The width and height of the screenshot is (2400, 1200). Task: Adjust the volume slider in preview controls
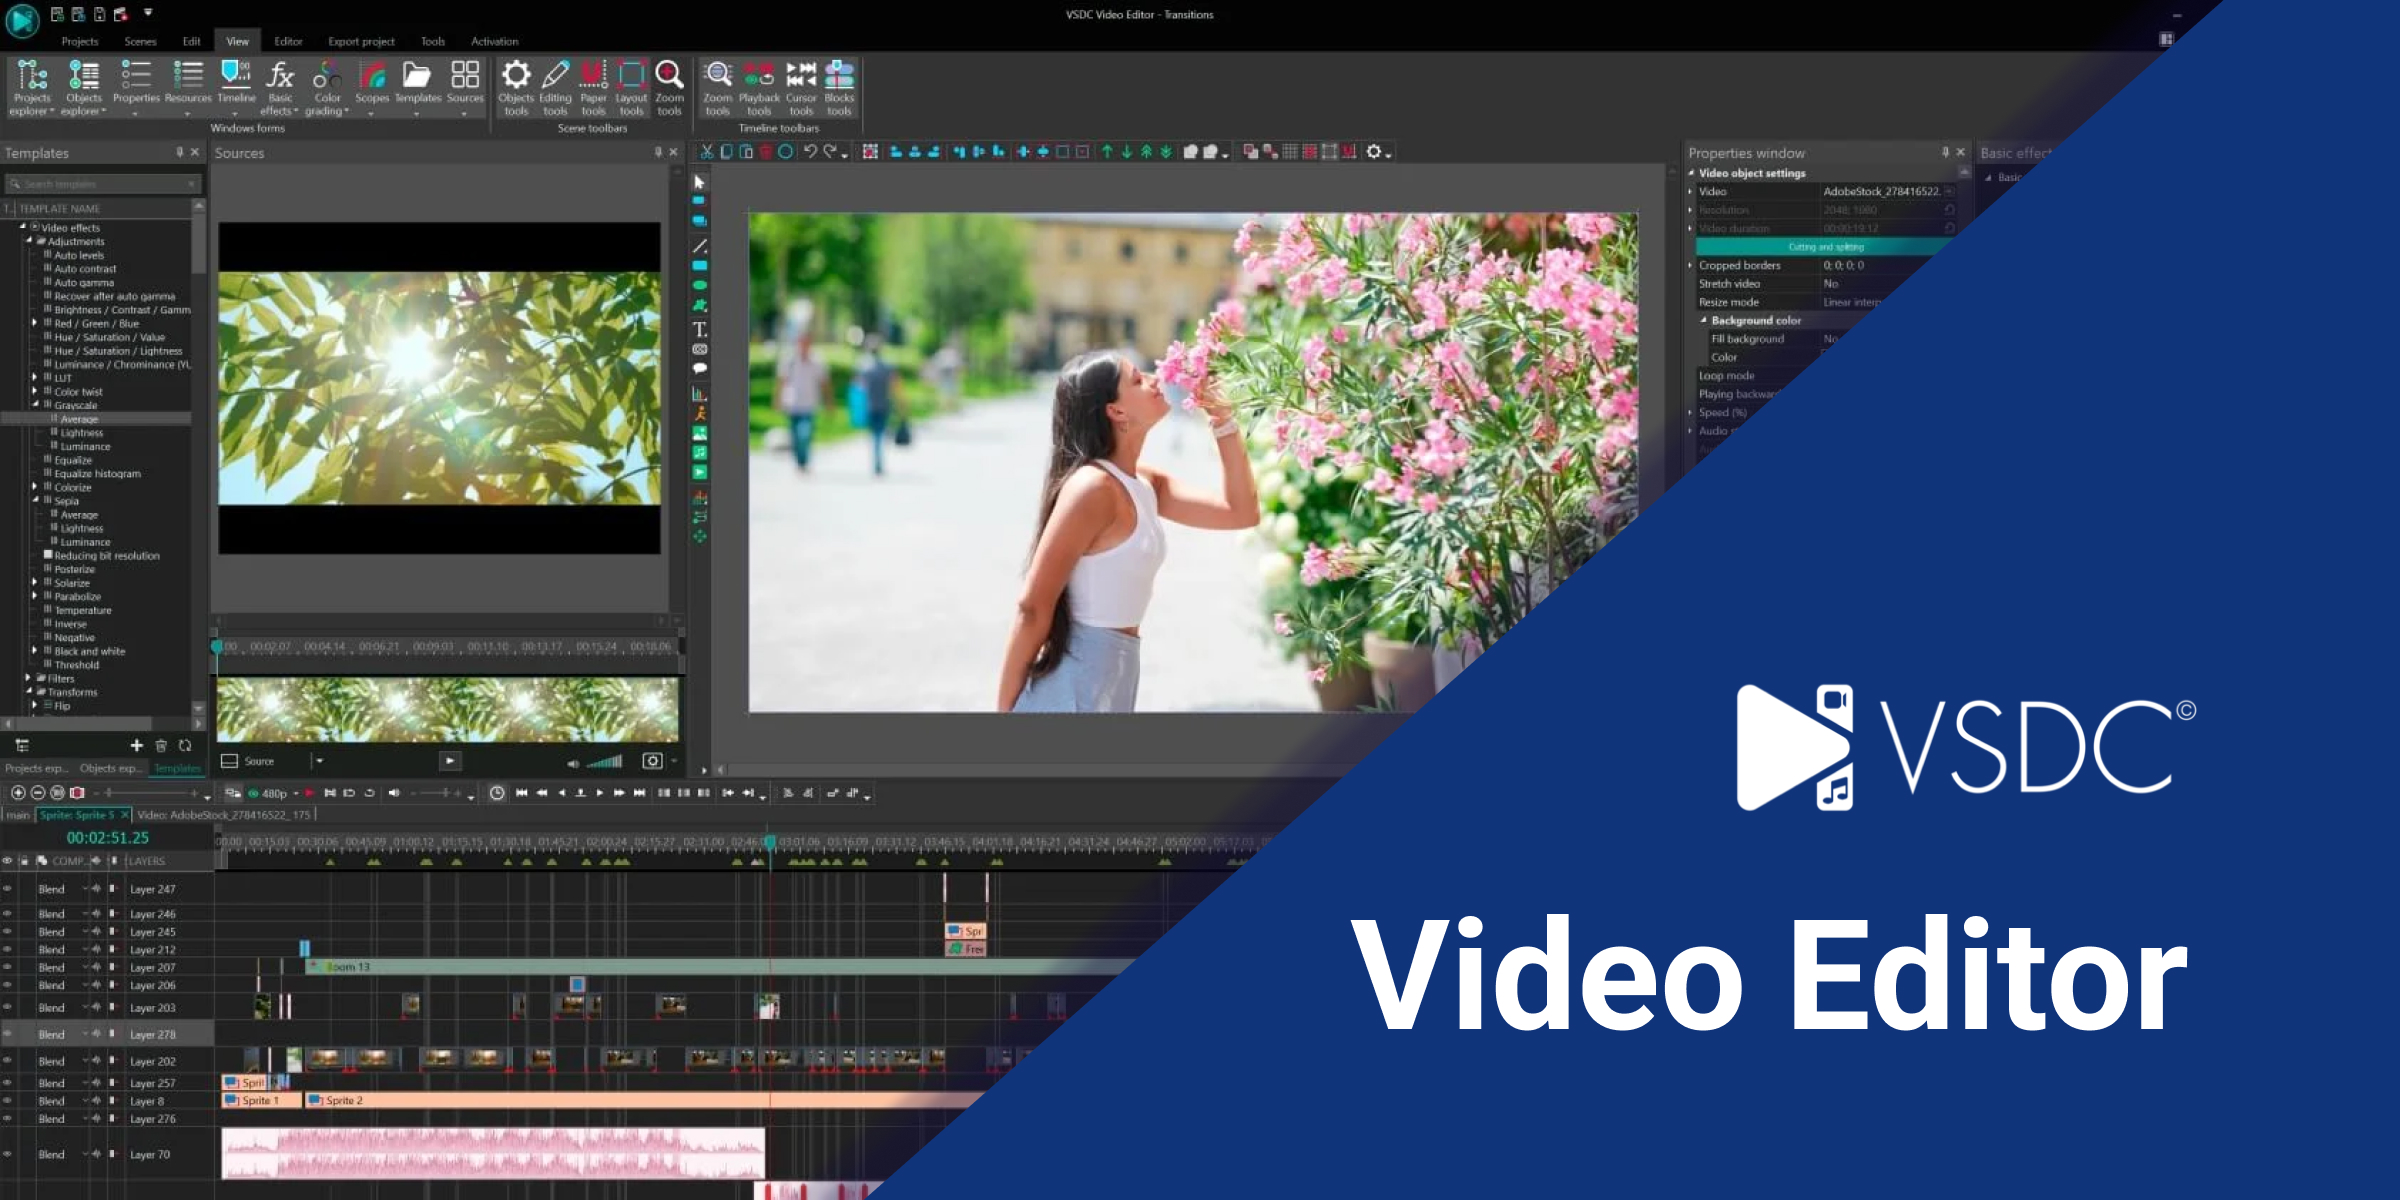603,761
